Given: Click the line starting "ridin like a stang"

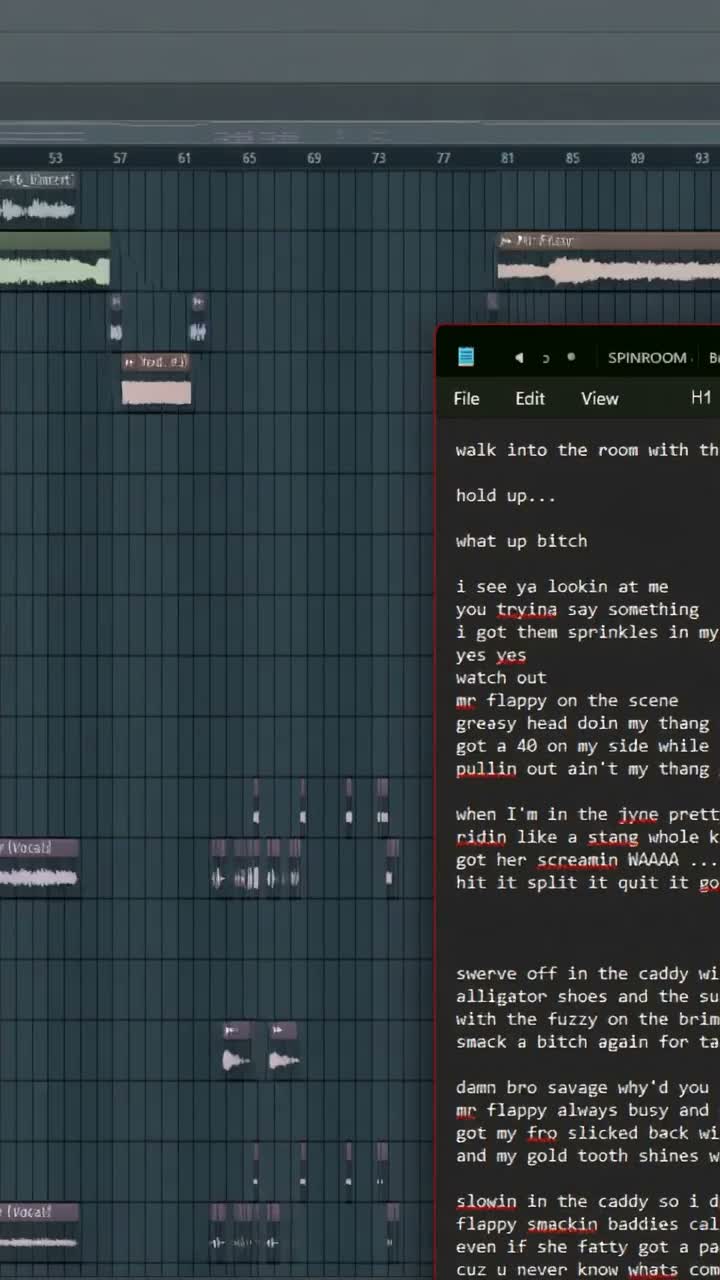Looking at the screenshot, I should point(587,837).
